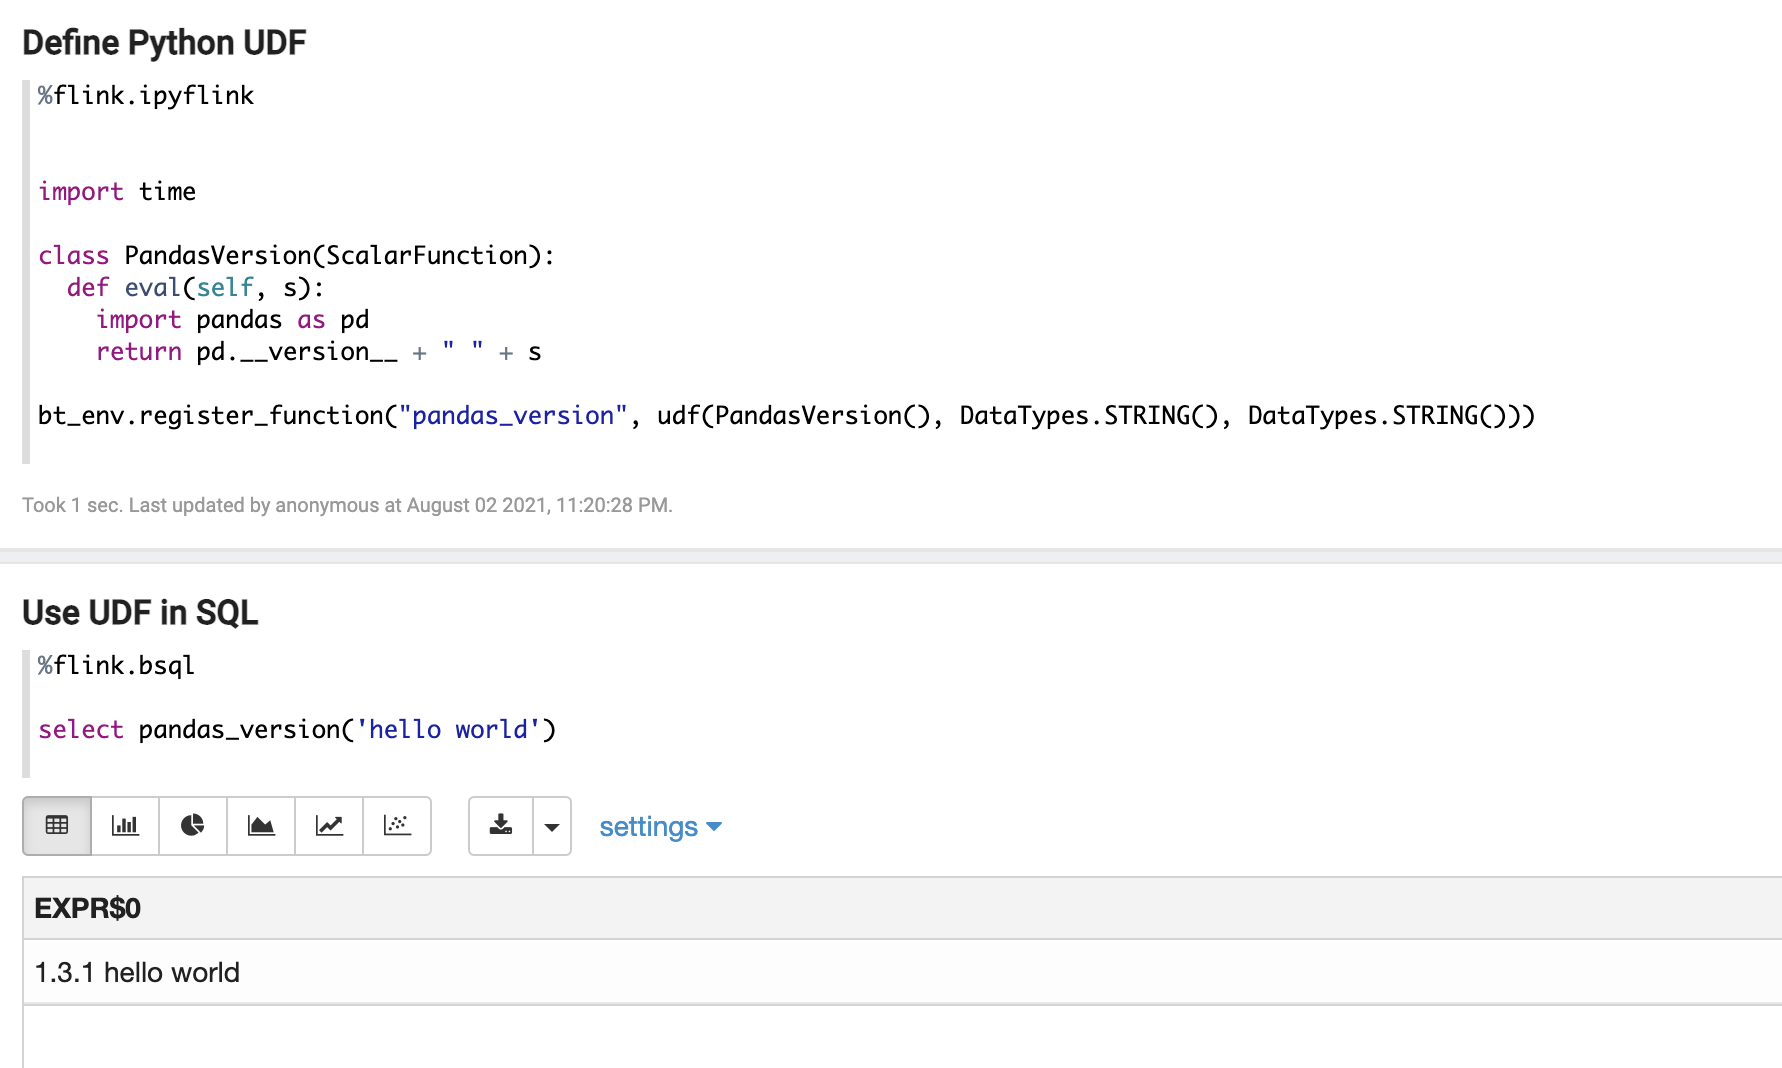This screenshot has height=1068, width=1782.
Task: Select the area chart visualization
Action: [261, 826]
